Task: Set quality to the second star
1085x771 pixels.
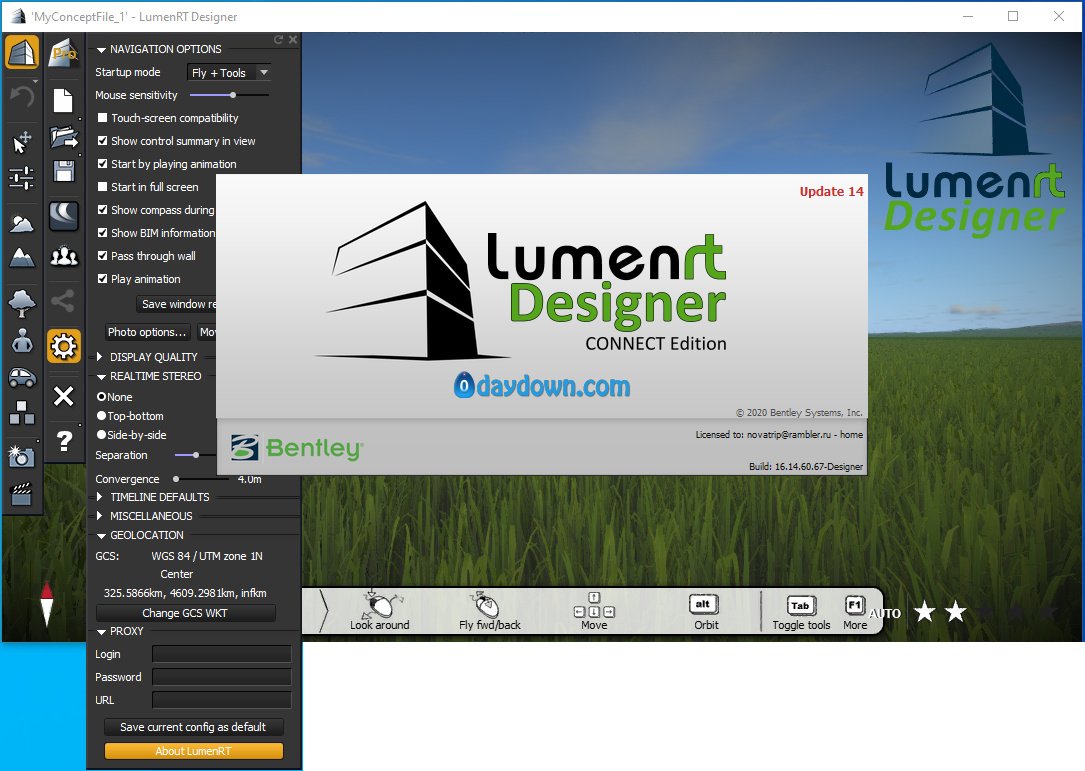Action: point(956,611)
